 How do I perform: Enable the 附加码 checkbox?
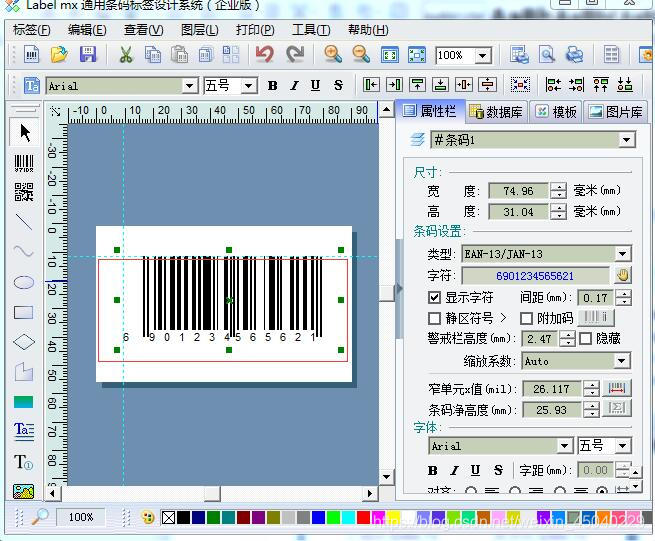(x=526, y=318)
